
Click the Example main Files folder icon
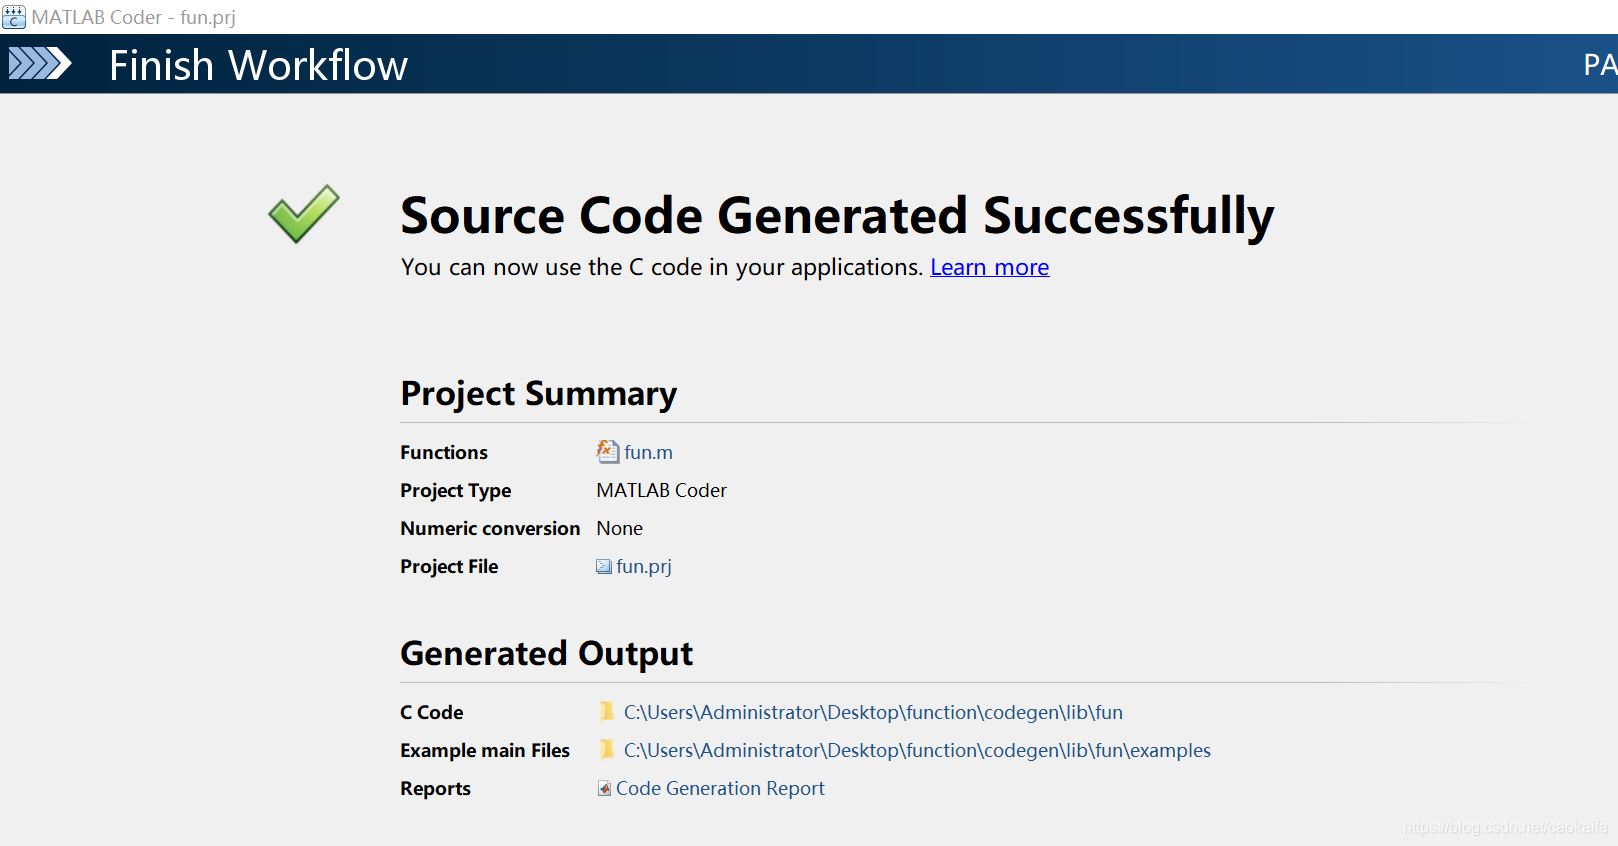click(x=606, y=749)
